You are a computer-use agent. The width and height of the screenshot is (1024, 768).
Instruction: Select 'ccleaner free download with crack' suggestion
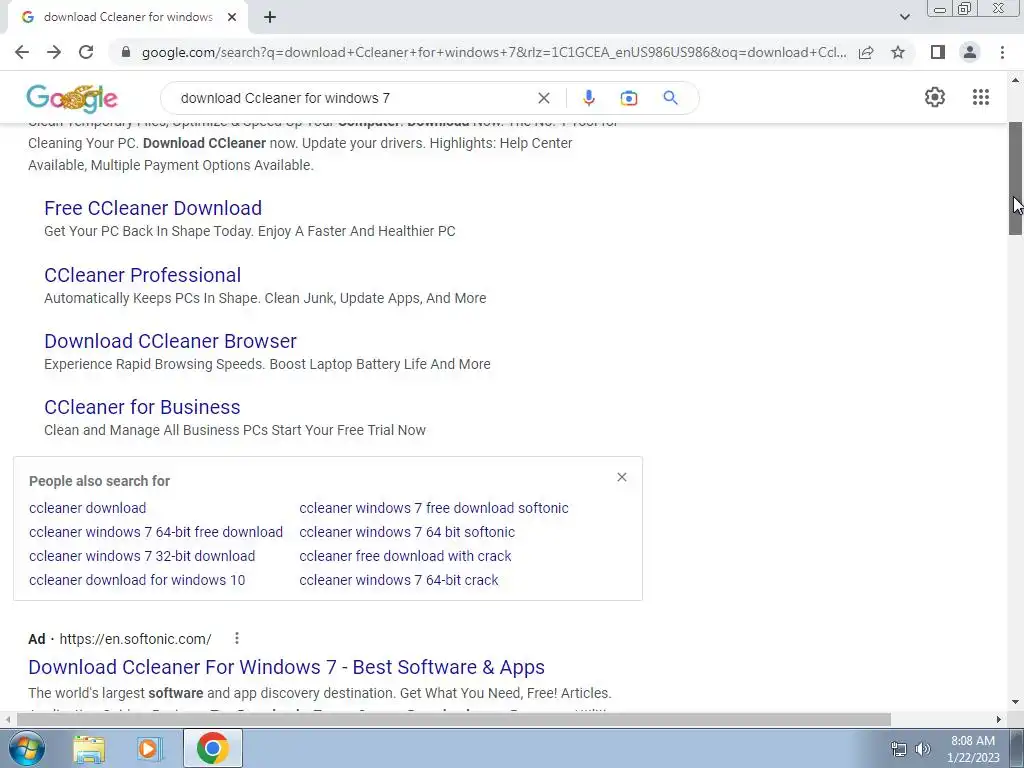pos(405,556)
